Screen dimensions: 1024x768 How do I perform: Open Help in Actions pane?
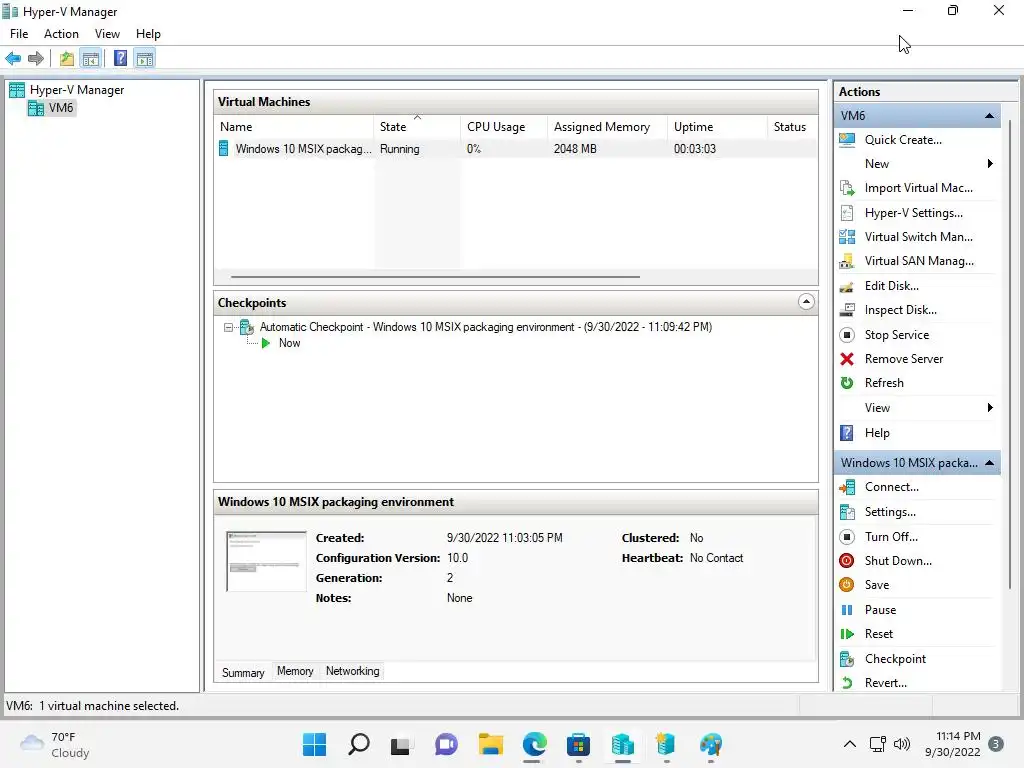876,433
